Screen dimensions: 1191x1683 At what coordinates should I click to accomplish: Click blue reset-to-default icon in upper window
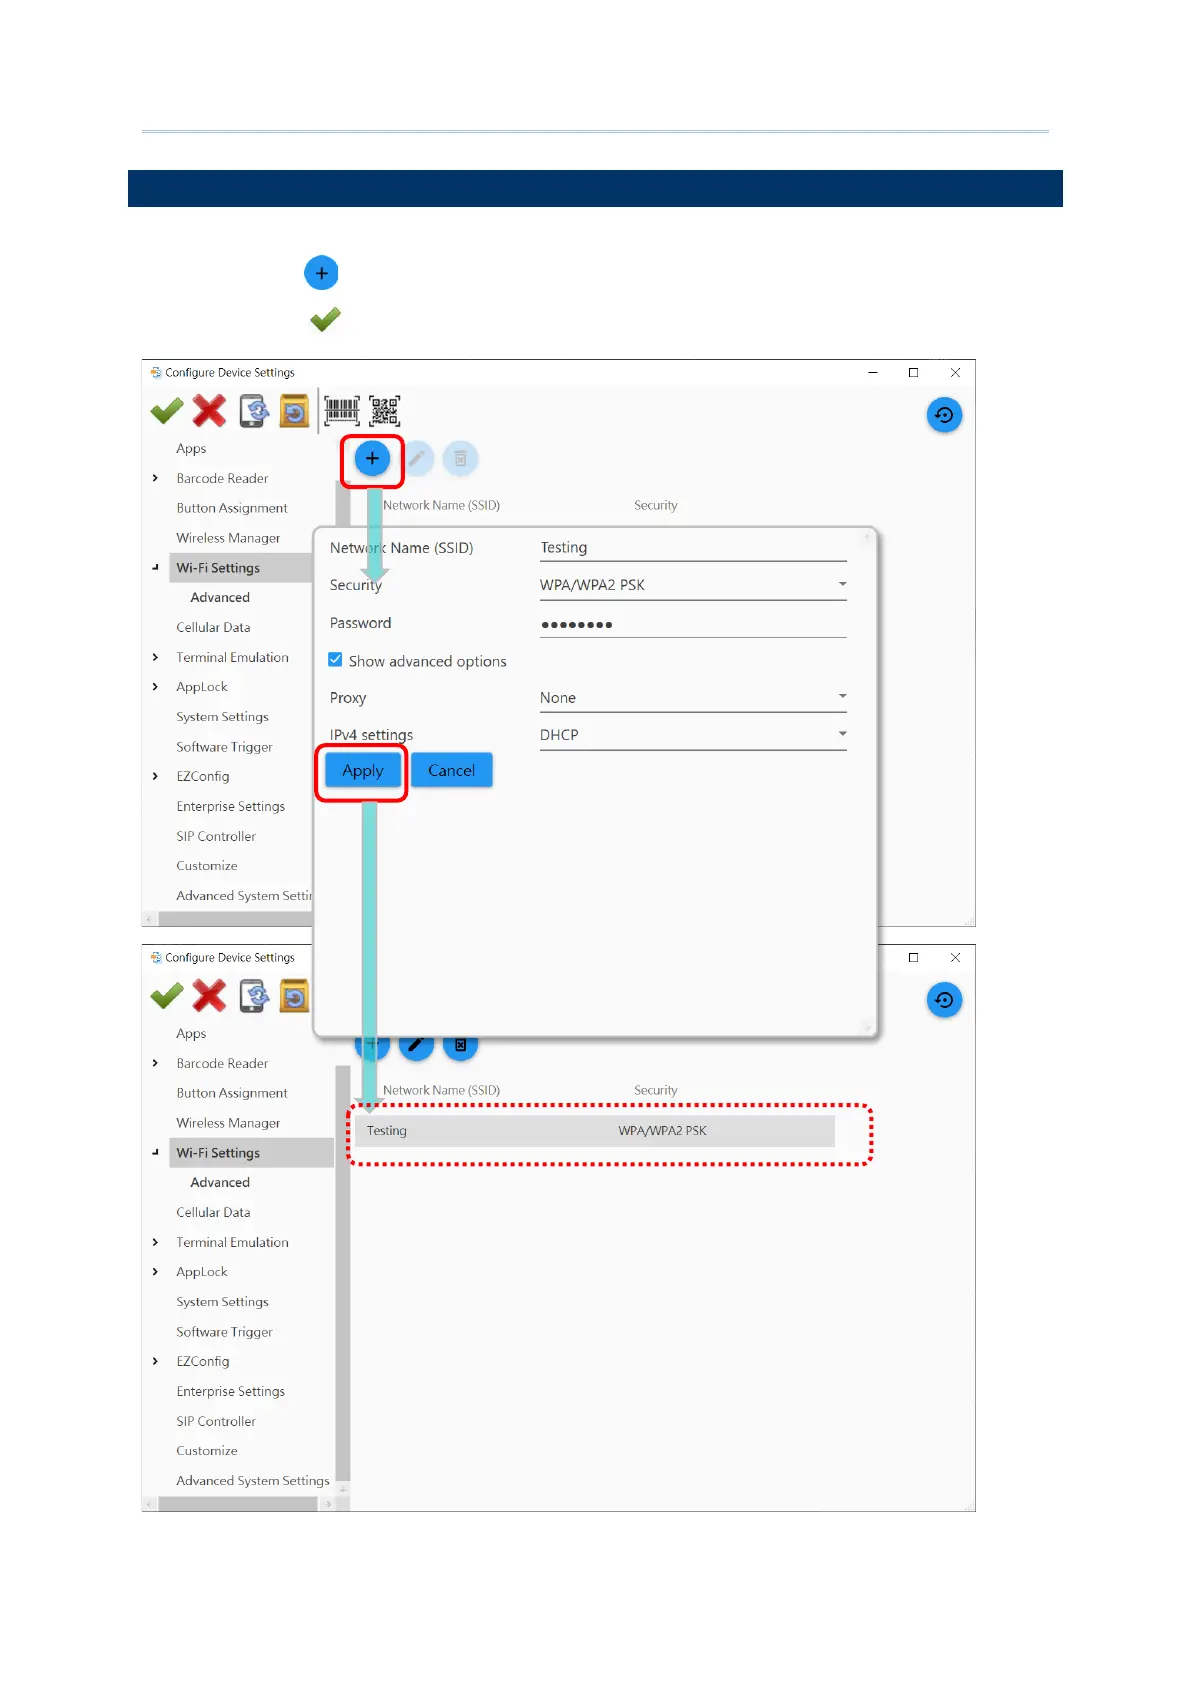[x=944, y=415]
